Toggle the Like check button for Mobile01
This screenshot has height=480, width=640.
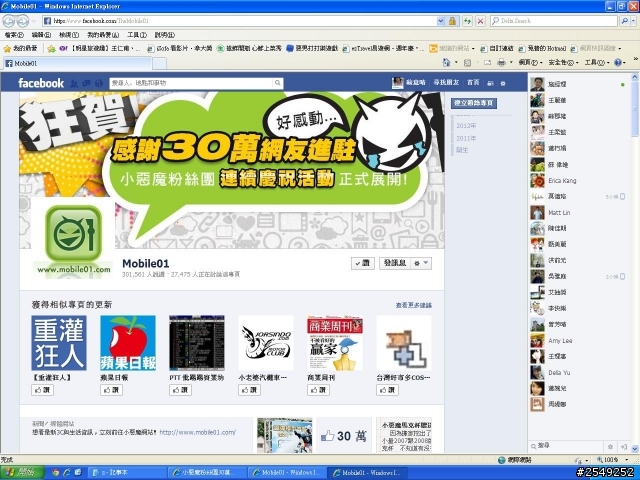[362, 263]
